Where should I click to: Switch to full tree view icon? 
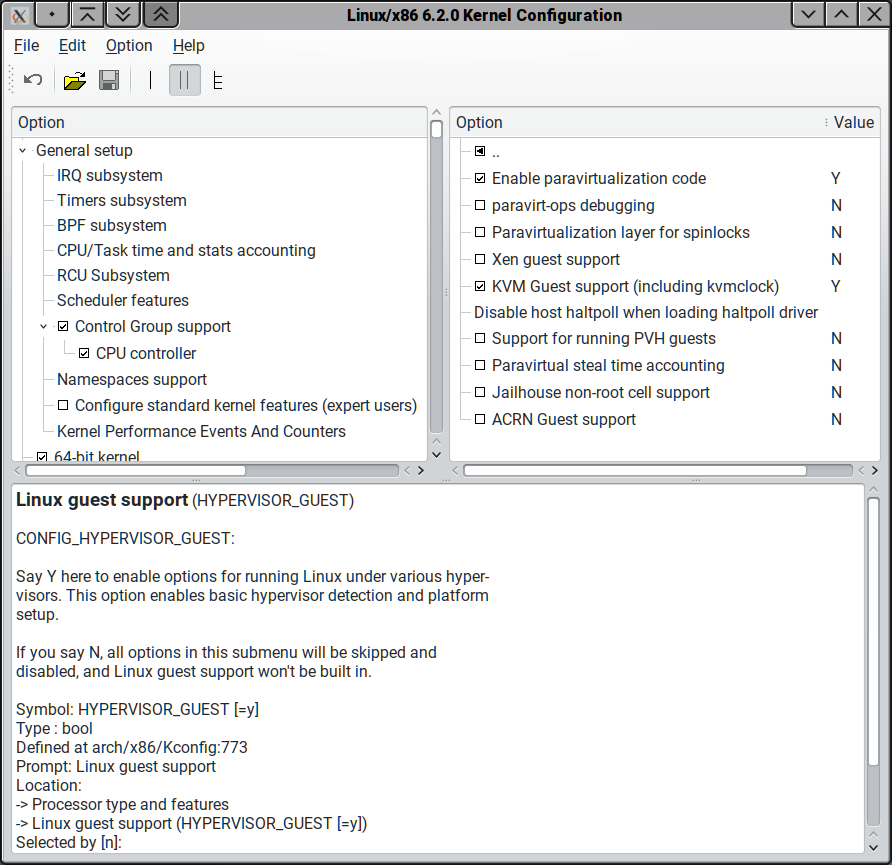[217, 81]
